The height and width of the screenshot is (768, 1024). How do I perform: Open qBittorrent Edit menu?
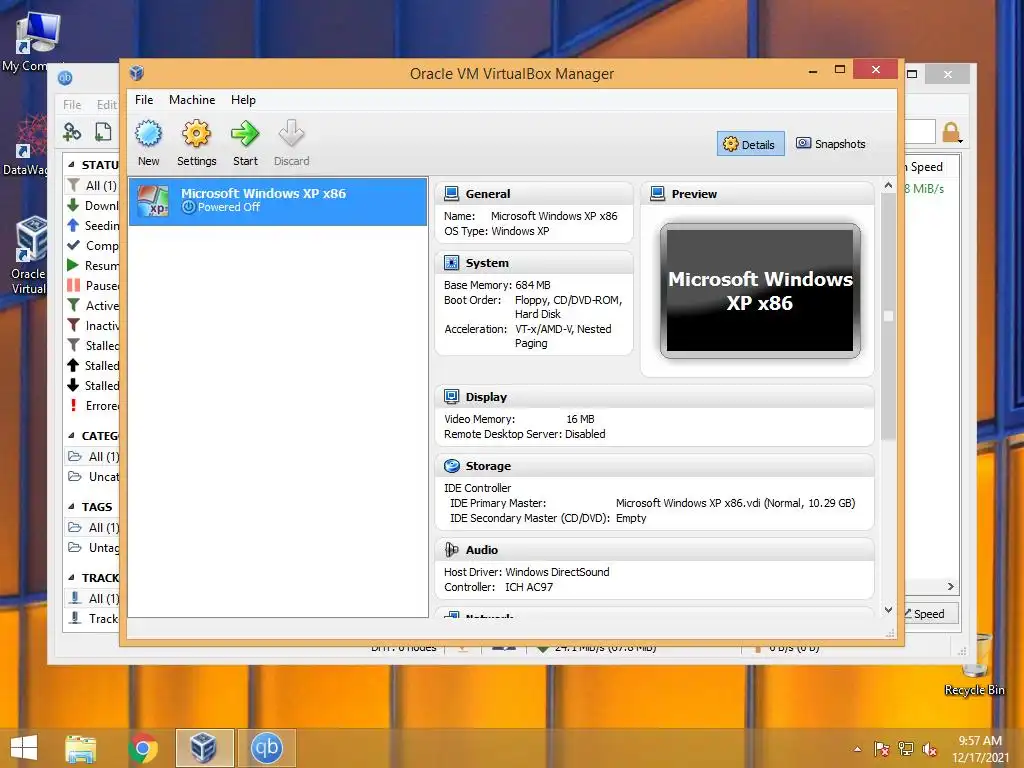(106, 104)
